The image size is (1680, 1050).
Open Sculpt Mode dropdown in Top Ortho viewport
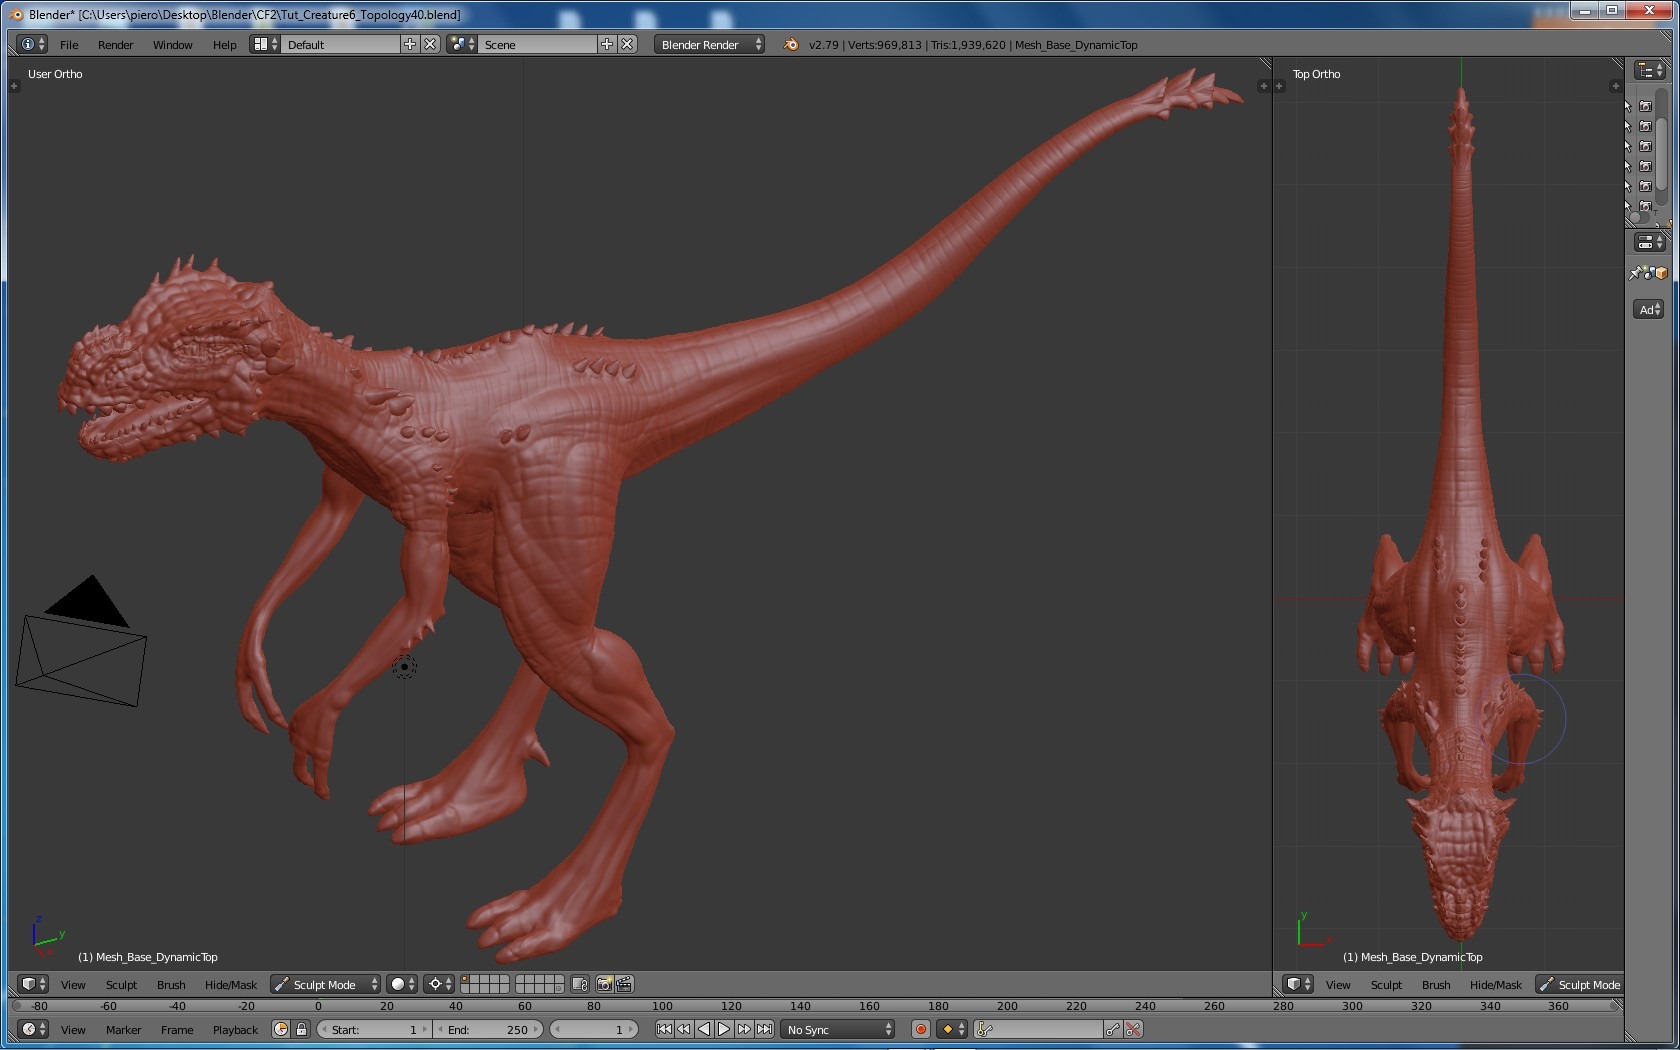pos(1580,984)
